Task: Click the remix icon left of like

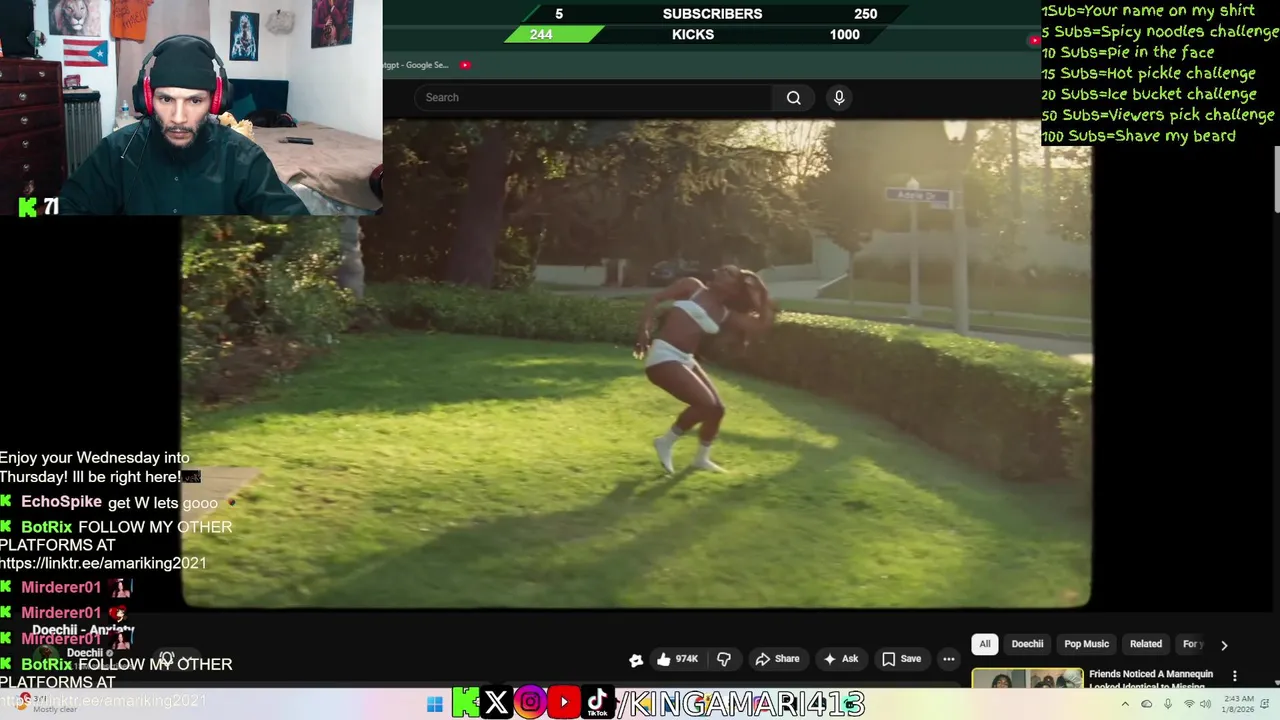Action: (x=636, y=659)
